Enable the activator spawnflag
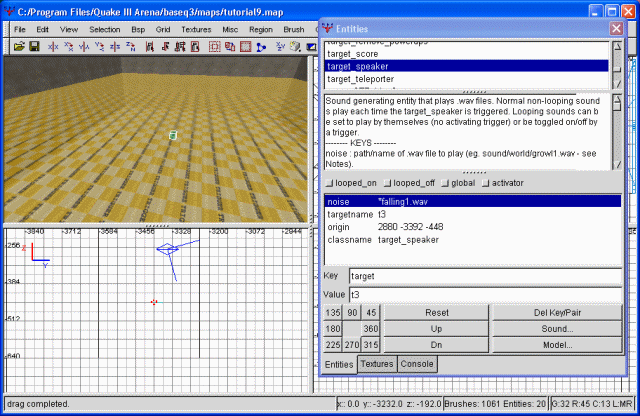 (503, 183)
